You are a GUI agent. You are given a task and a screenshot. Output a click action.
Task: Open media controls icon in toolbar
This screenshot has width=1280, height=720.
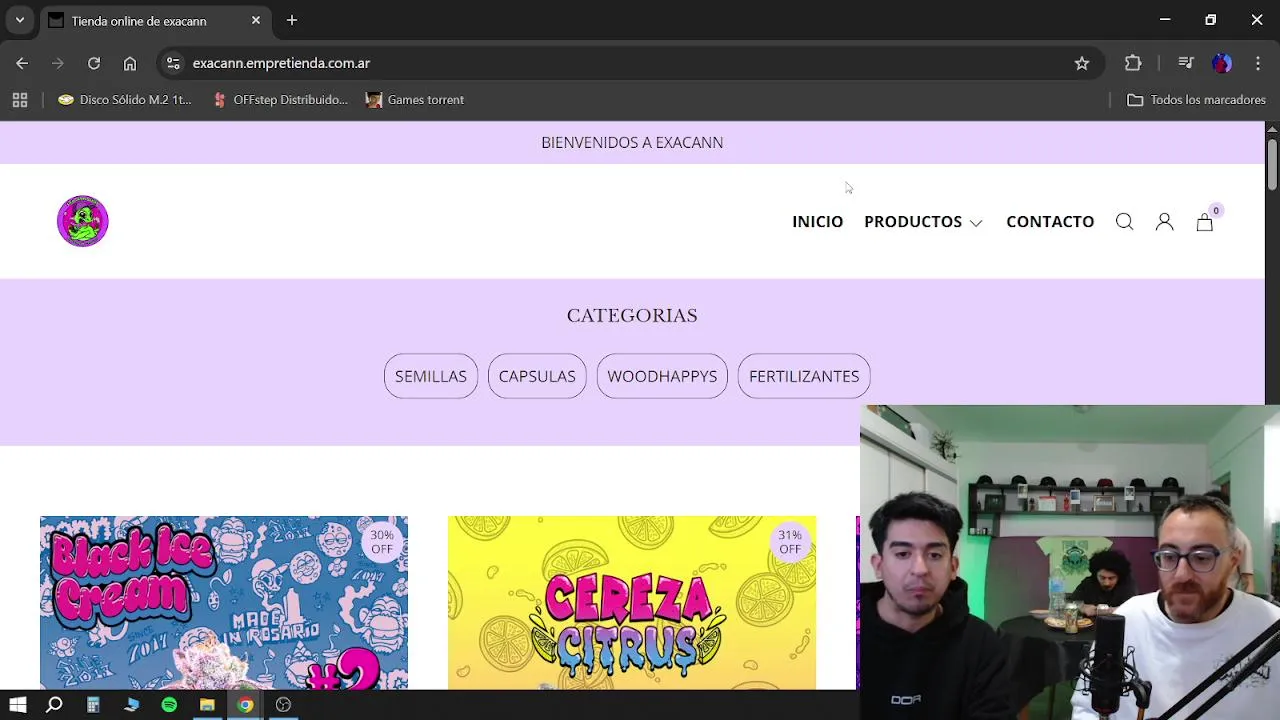pos(1186,63)
